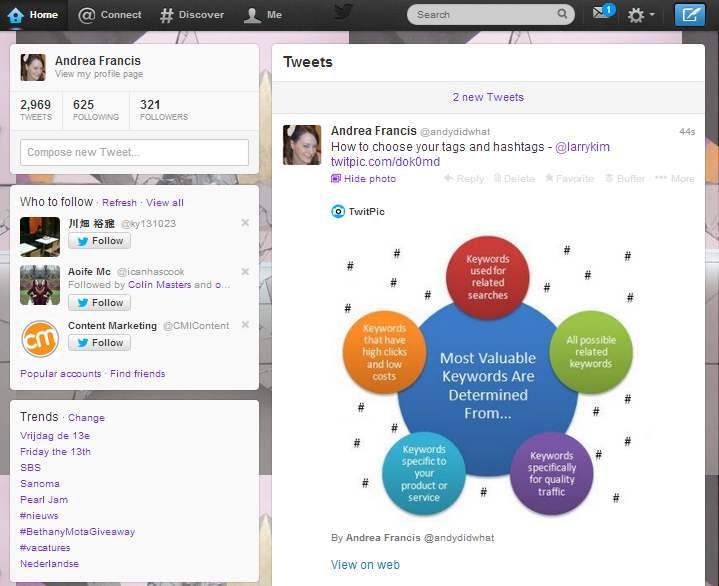Click View on web link
The width and height of the screenshot is (719, 586).
click(x=365, y=565)
